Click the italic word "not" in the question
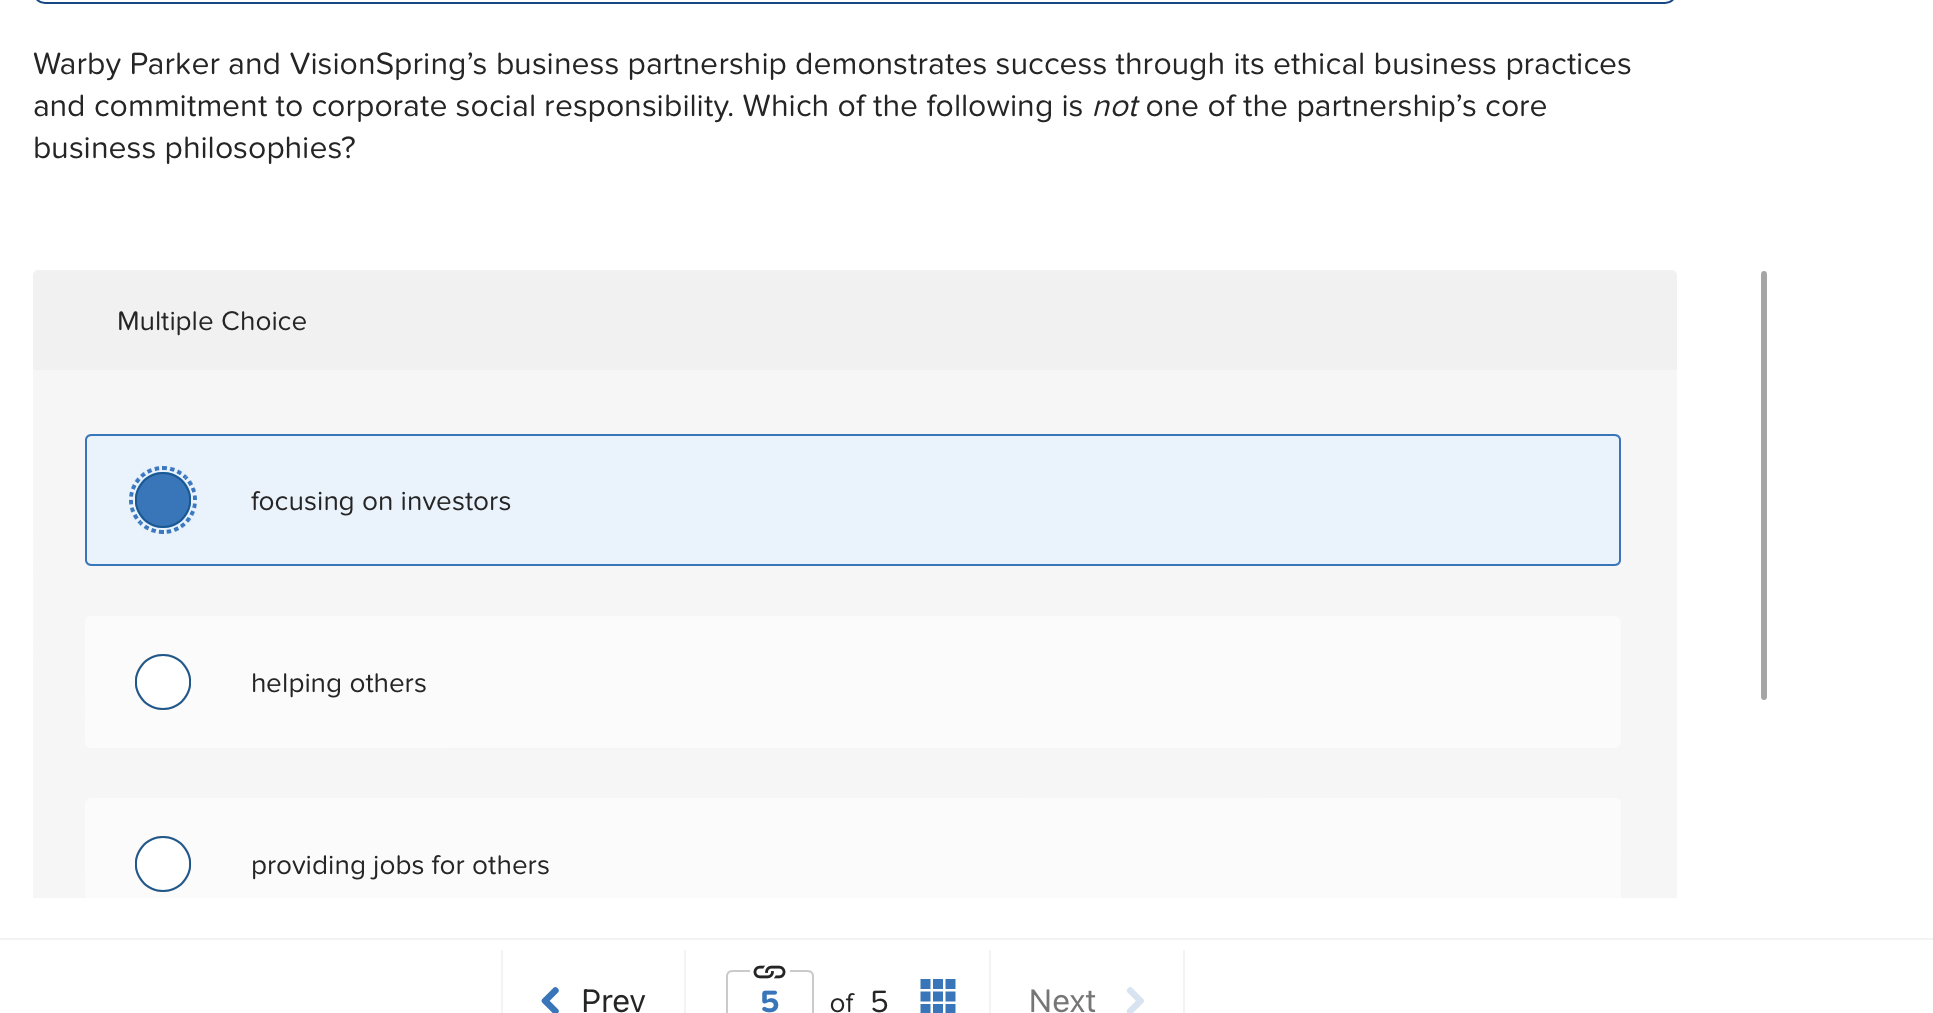The width and height of the screenshot is (1933, 1013). pos(1114,106)
